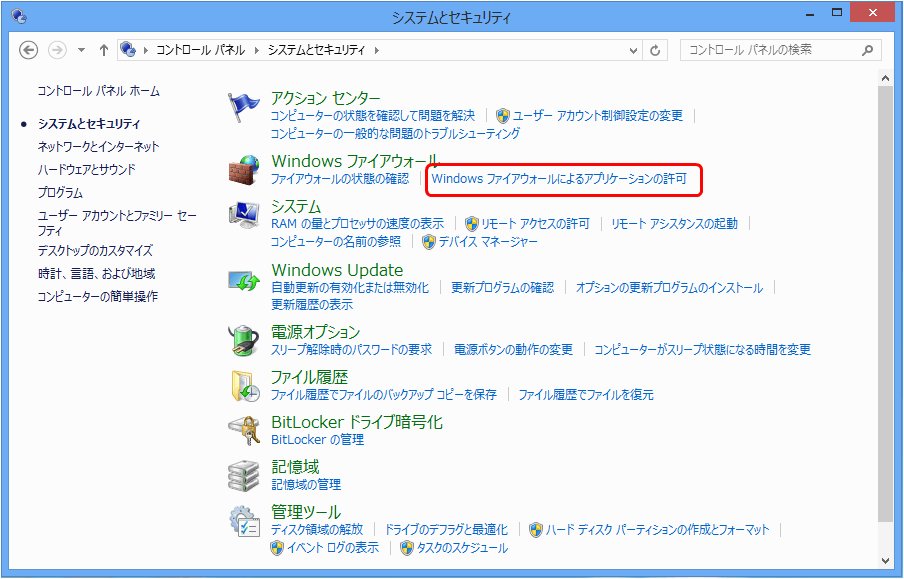
Task: Select ユーザー アカウントとファミリー セーフティ
Action: (x=117, y=223)
